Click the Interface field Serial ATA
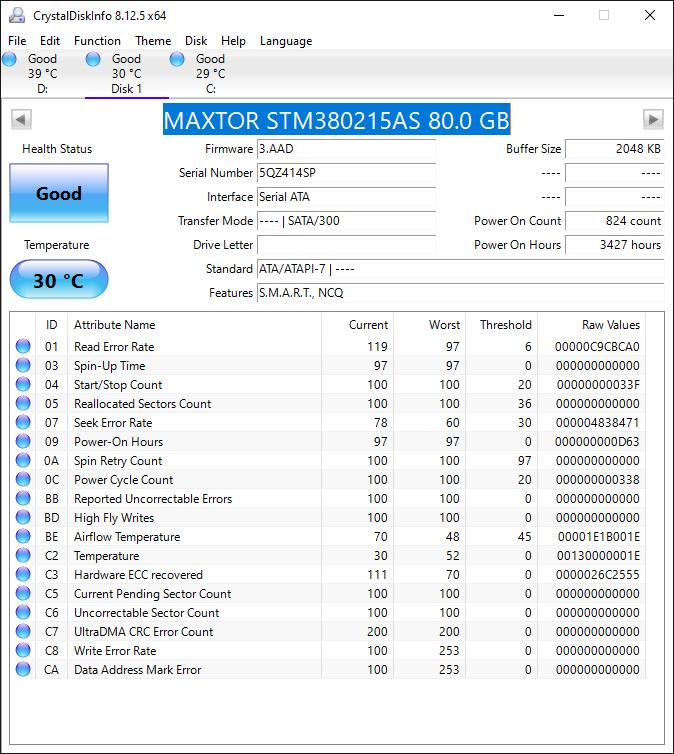The image size is (674, 754). point(347,197)
